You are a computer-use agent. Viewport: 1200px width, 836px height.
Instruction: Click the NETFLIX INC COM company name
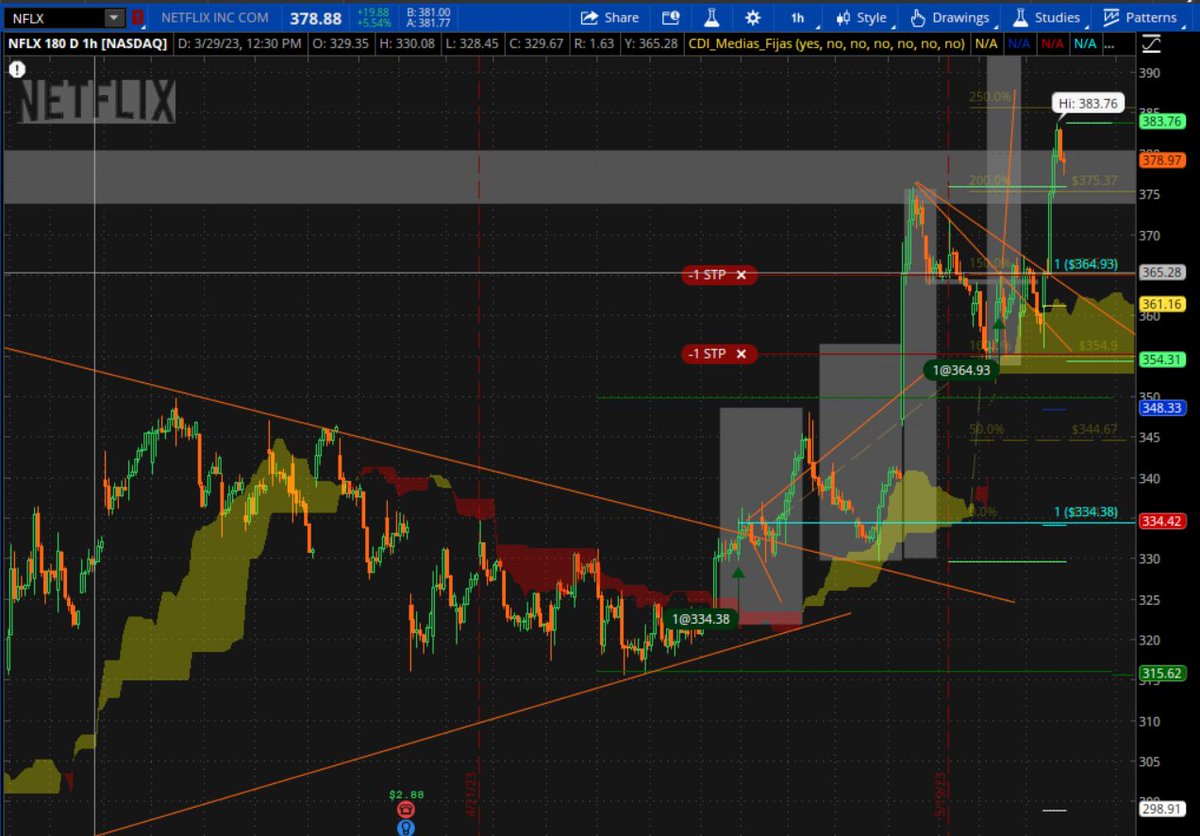click(215, 18)
